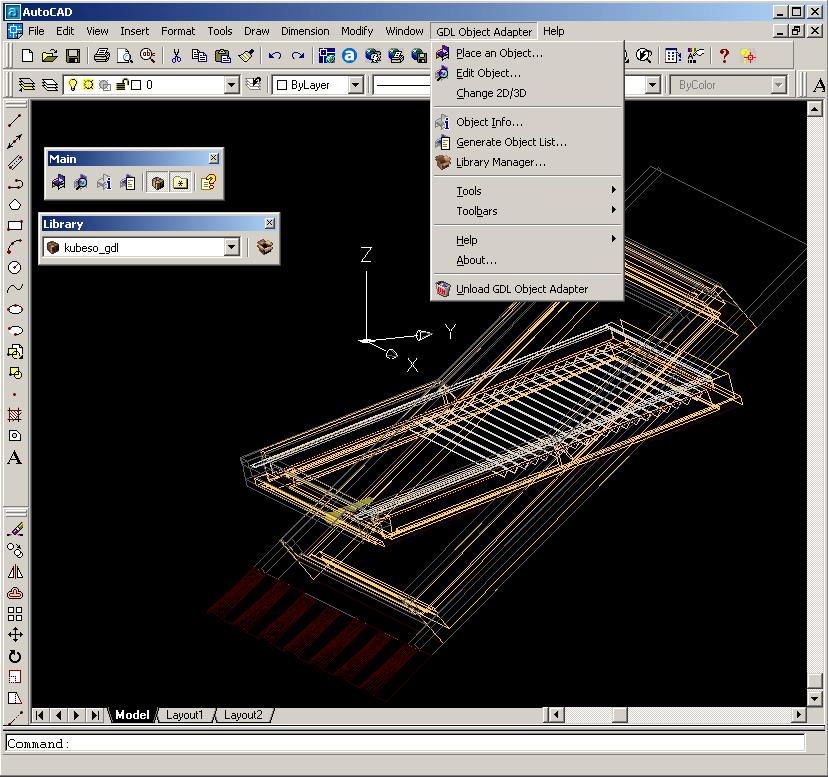Image resolution: width=828 pixels, height=777 pixels.
Task: Open the kubeso_gdl library dropdown
Action: click(x=231, y=247)
